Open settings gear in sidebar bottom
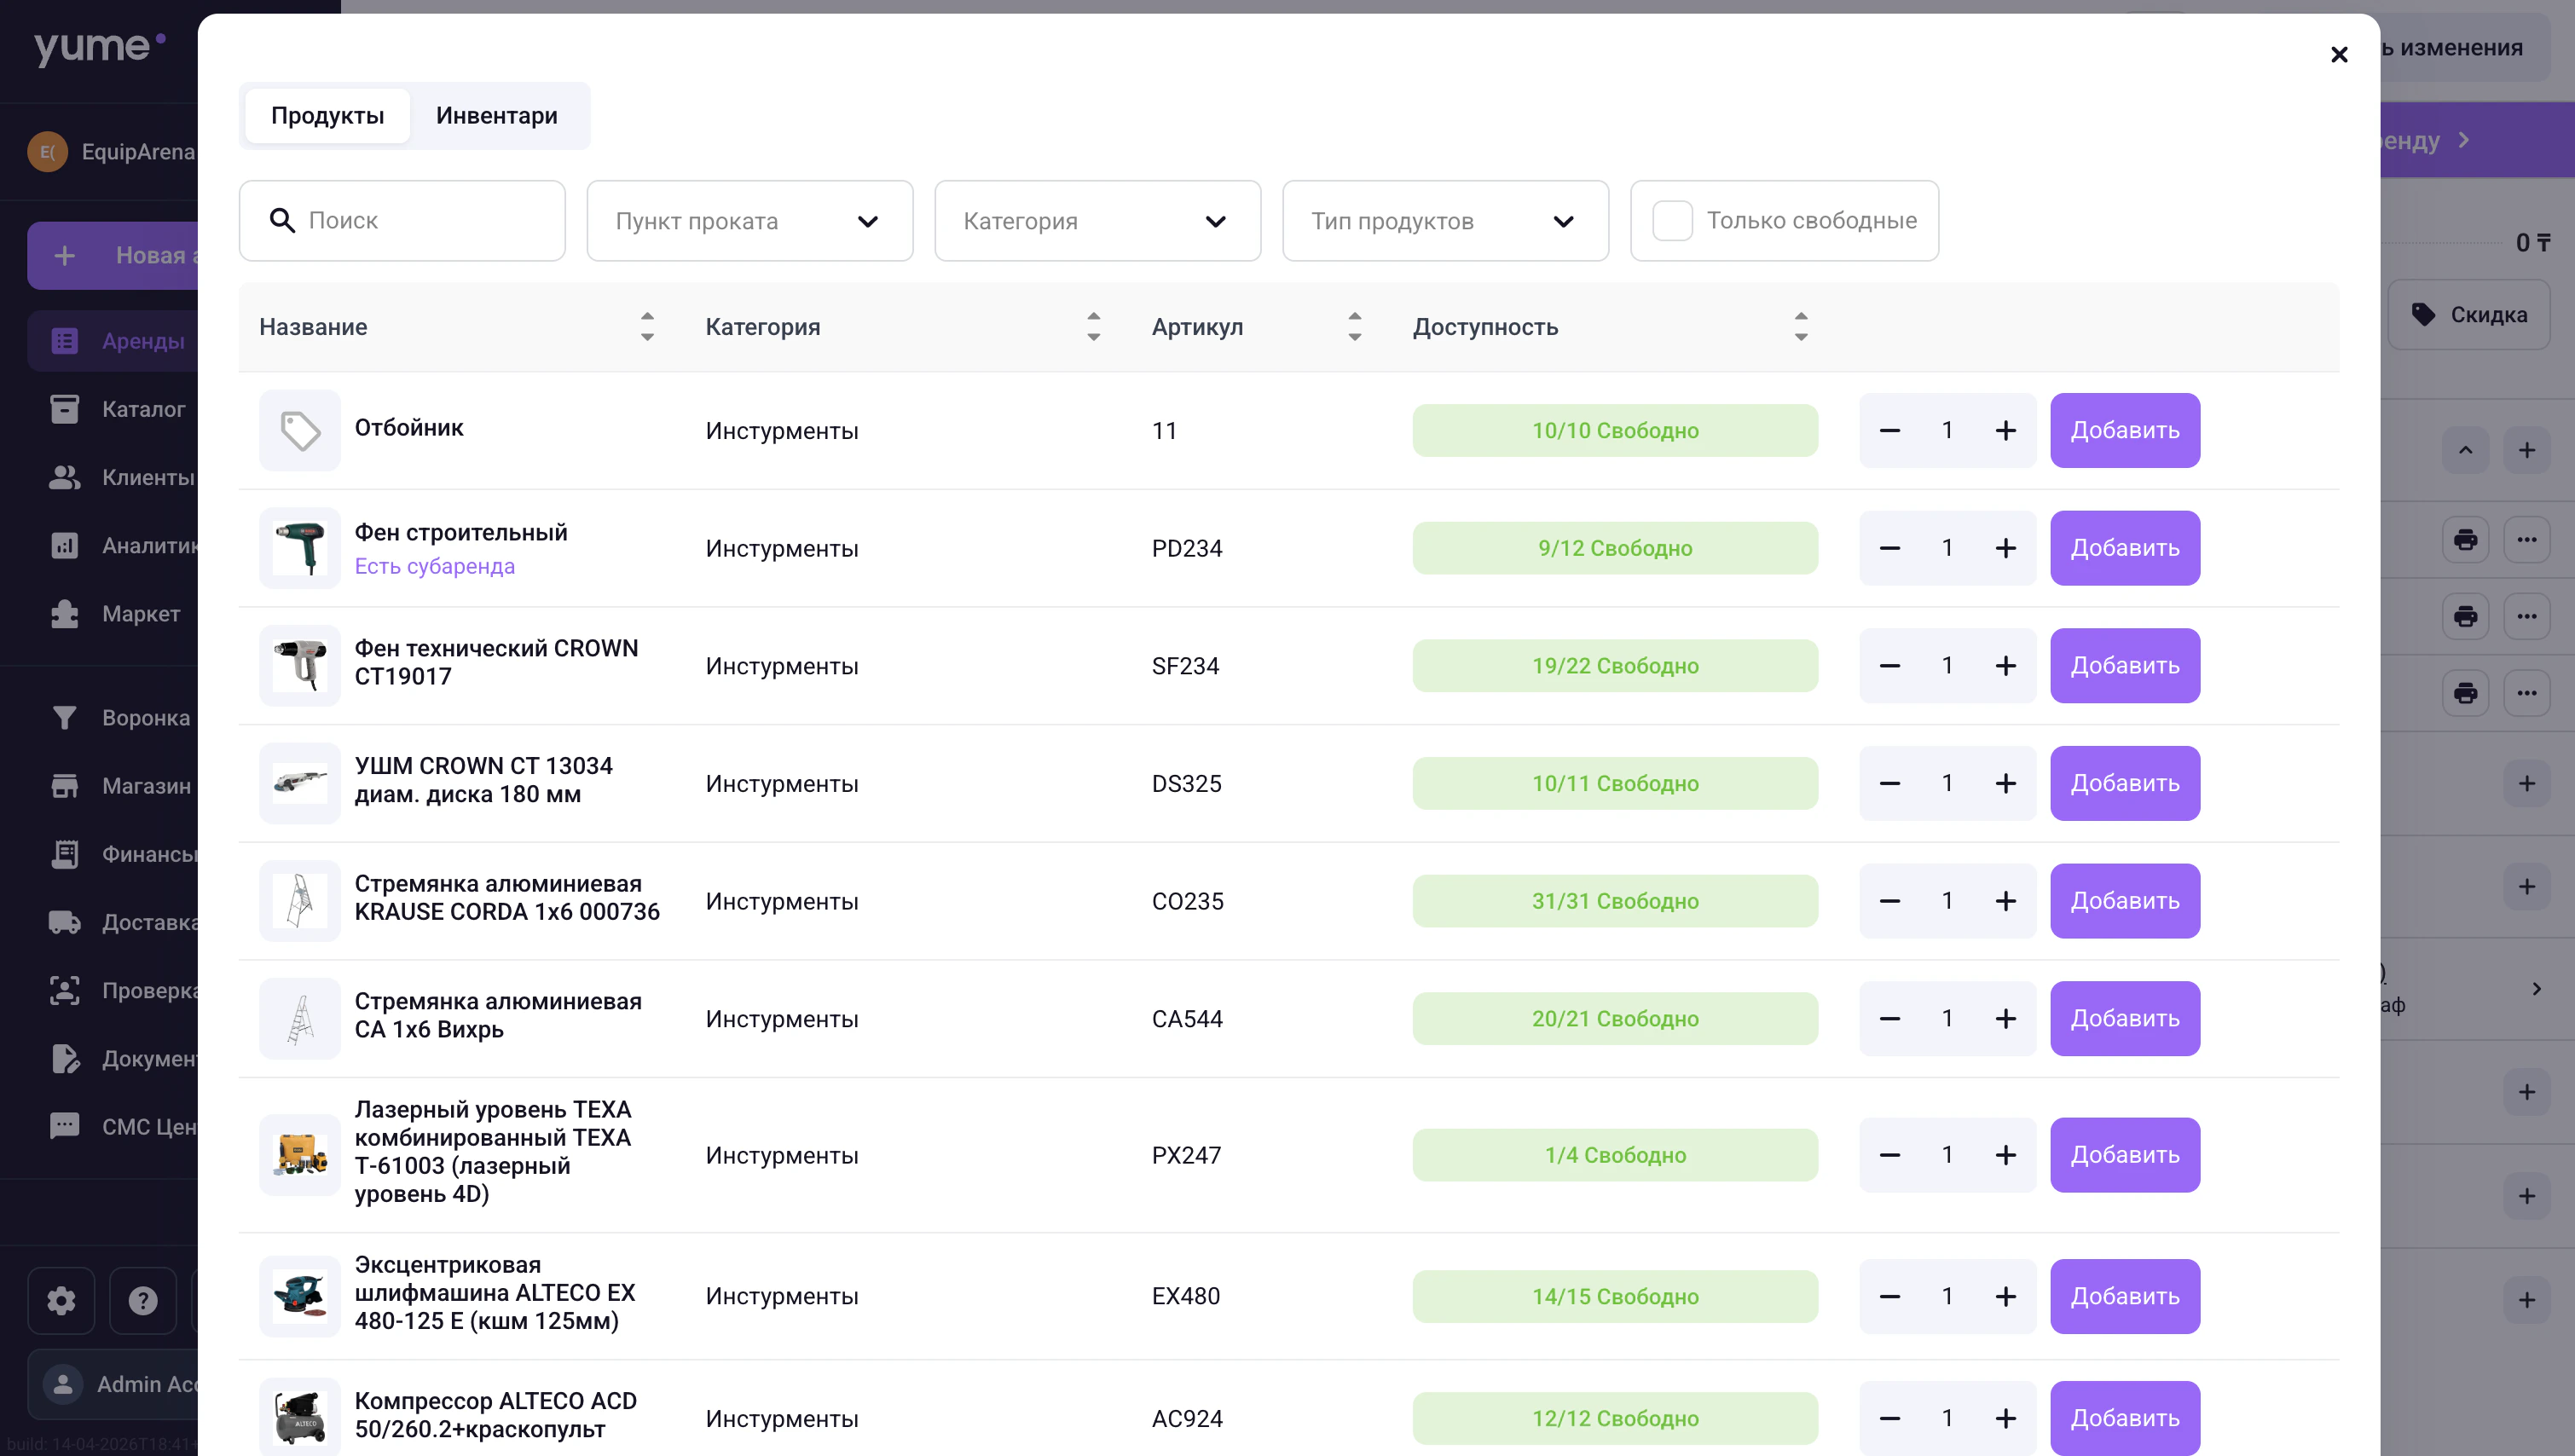Image resolution: width=2575 pixels, height=1456 pixels. click(x=61, y=1300)
